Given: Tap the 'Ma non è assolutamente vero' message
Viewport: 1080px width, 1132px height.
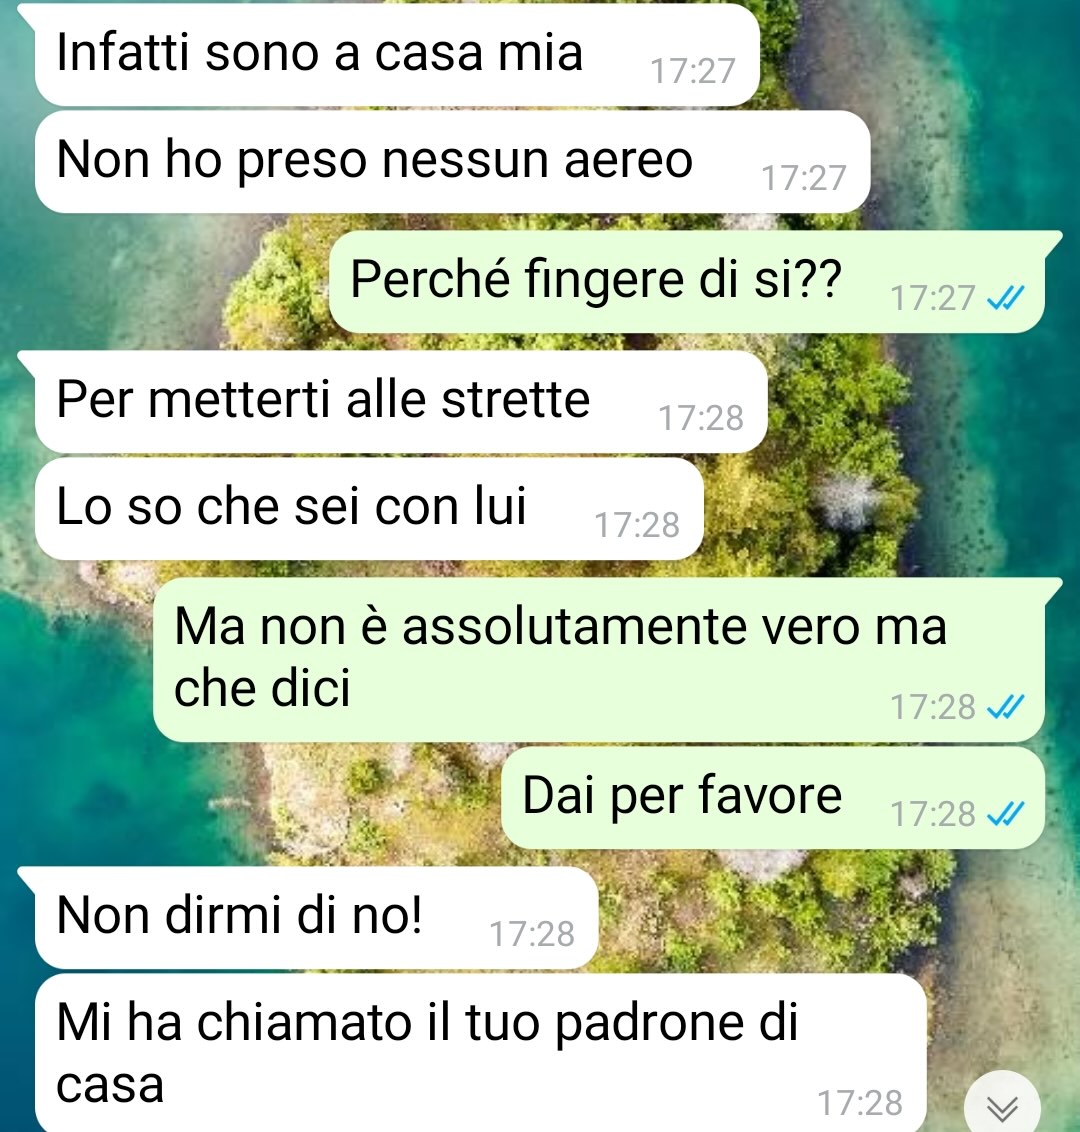Looking at the screenshot, I should (598, 660).
